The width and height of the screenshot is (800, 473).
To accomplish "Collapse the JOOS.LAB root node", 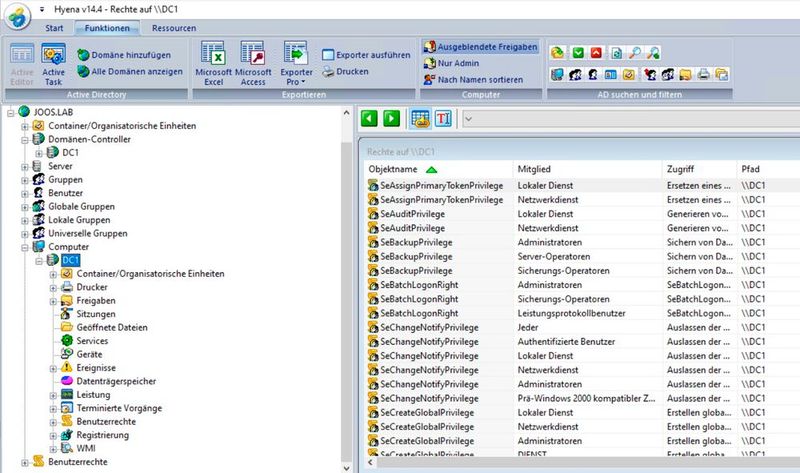I will point(11,113).
